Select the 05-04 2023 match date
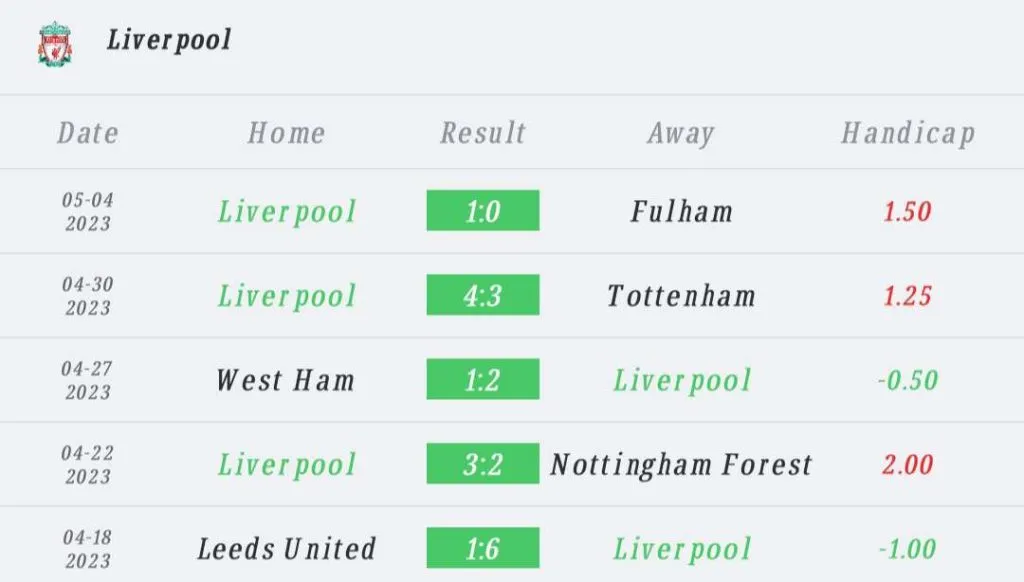 point(88,211)
